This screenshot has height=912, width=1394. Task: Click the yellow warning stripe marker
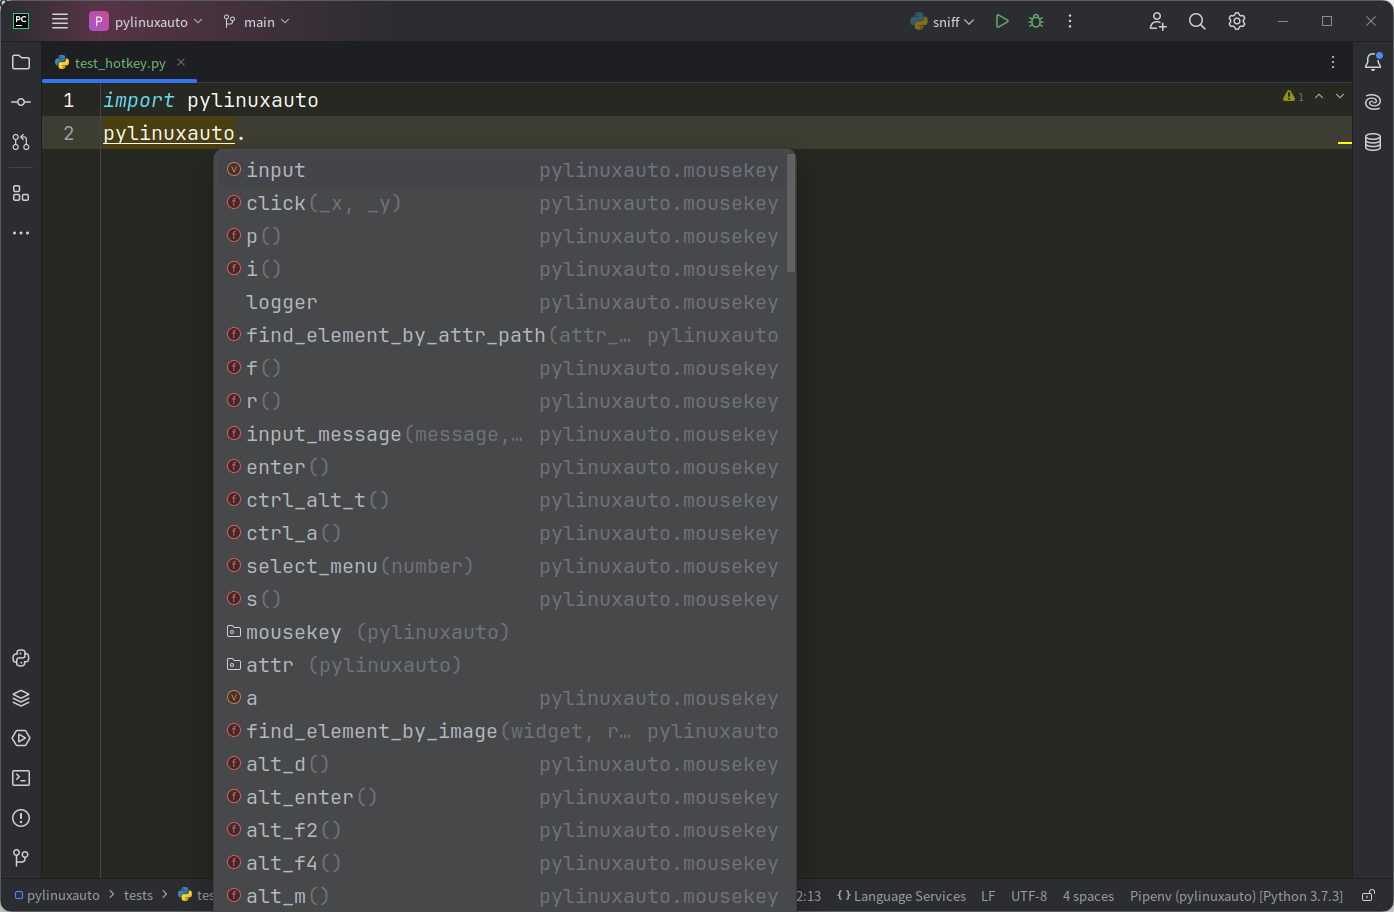click(1344, 143)
